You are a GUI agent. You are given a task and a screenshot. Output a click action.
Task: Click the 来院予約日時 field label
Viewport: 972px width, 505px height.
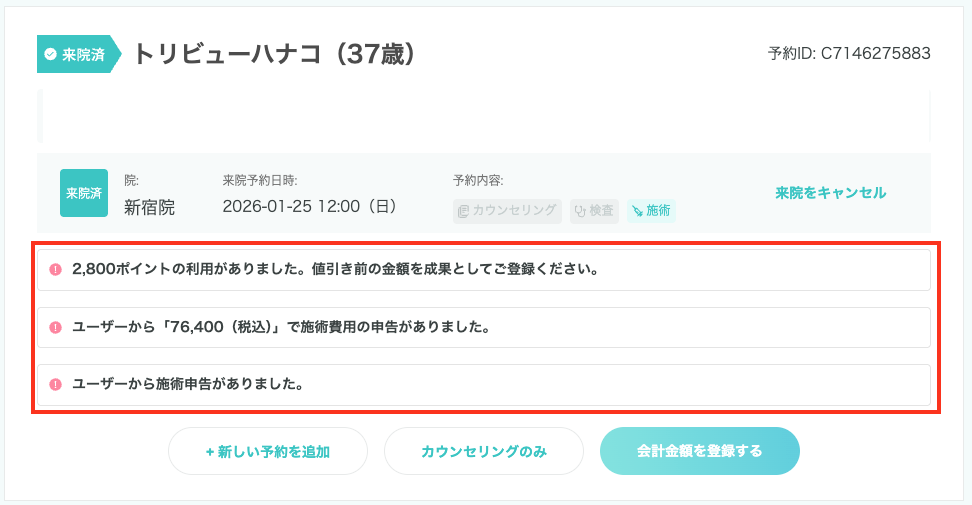tap(260, 181)
